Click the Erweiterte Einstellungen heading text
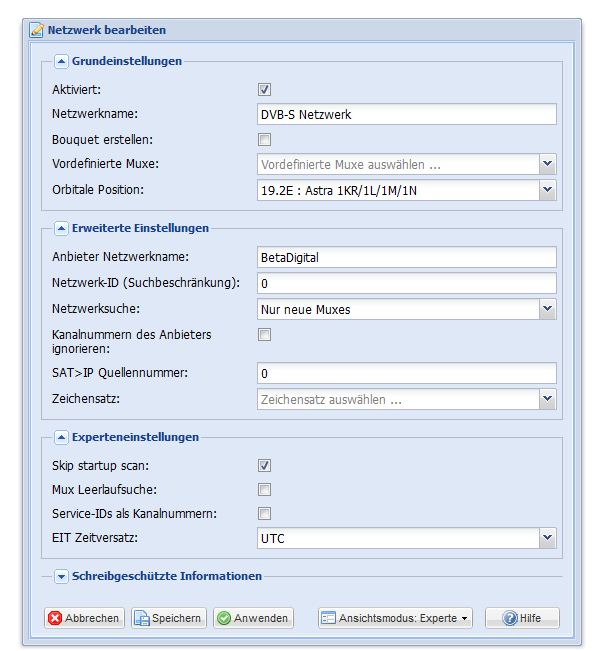 click(140, 228)
